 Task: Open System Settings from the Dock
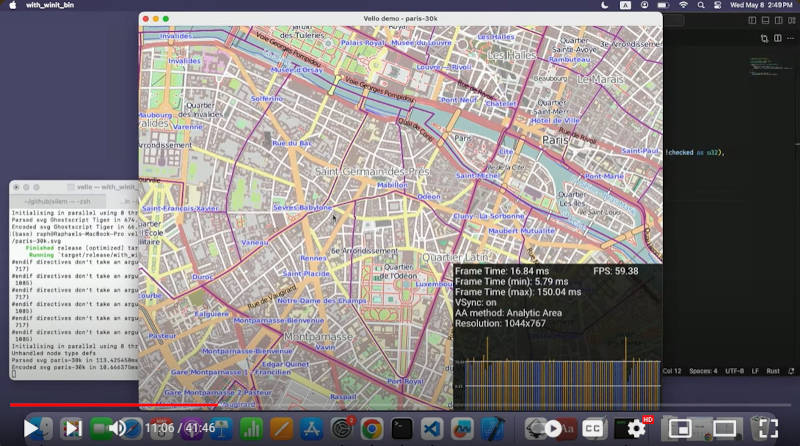(342, 429)
